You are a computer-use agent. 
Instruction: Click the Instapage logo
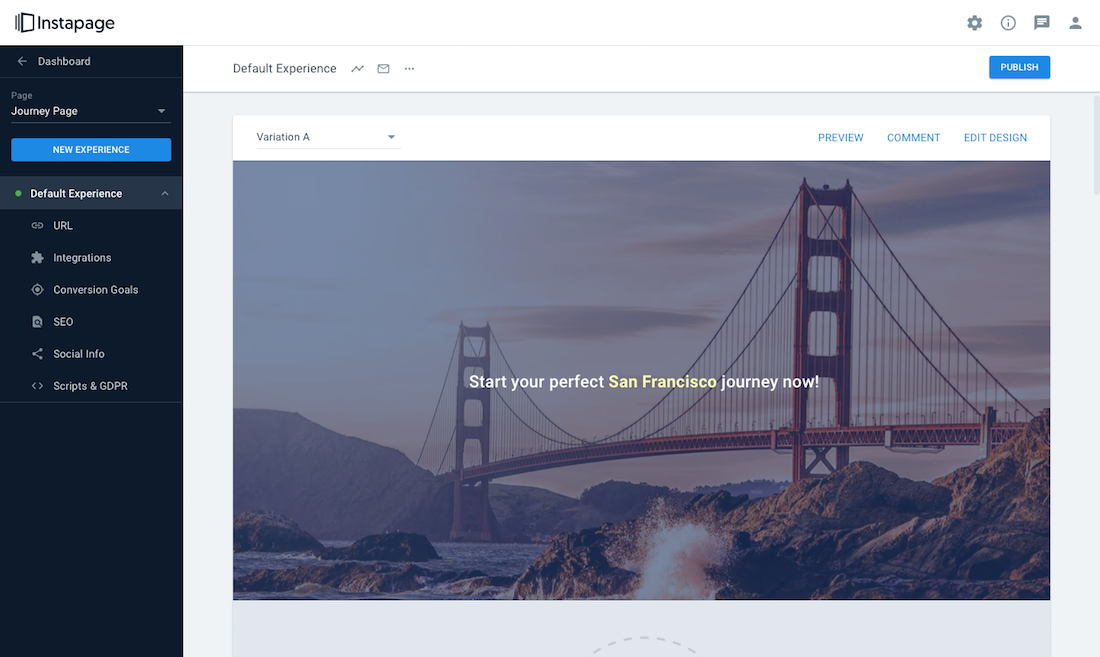point(65,23)
